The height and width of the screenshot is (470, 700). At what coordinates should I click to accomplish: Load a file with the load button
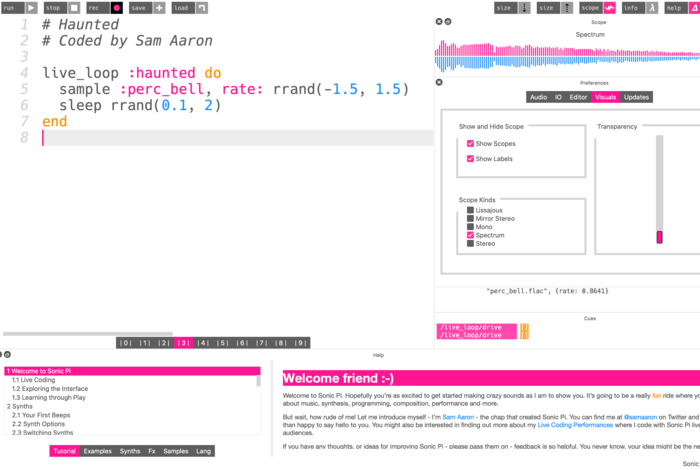(190, 8)
